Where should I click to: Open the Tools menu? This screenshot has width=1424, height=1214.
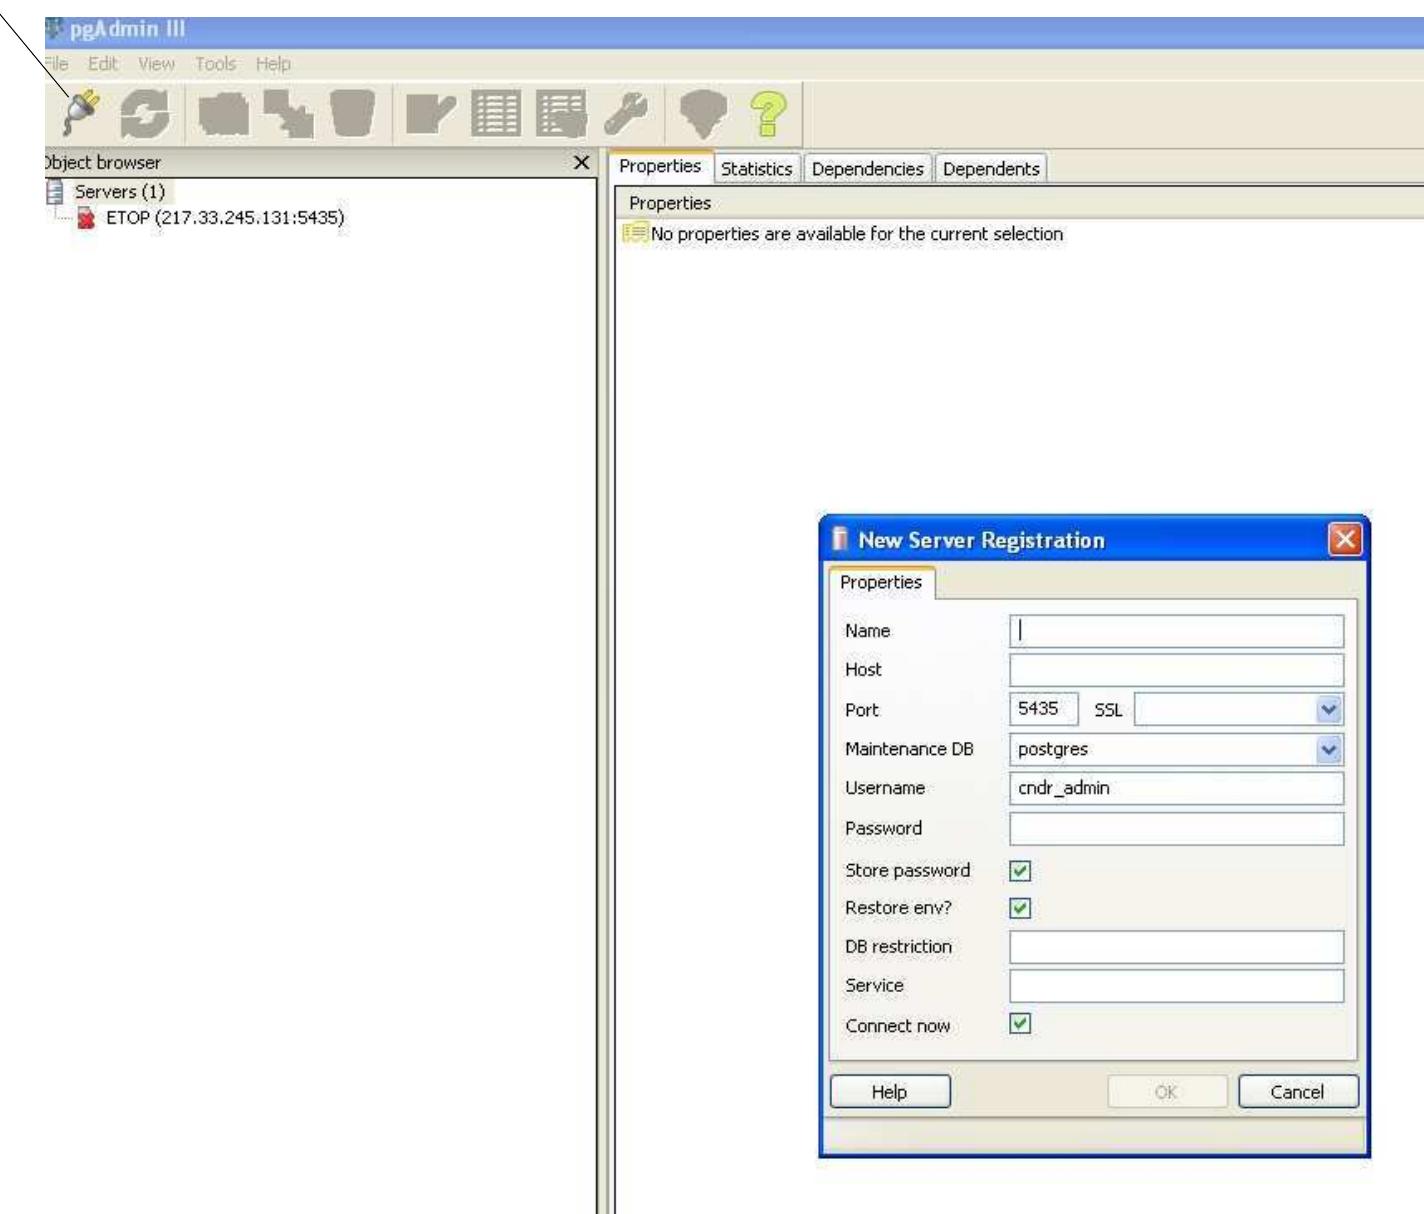(215, 64)
